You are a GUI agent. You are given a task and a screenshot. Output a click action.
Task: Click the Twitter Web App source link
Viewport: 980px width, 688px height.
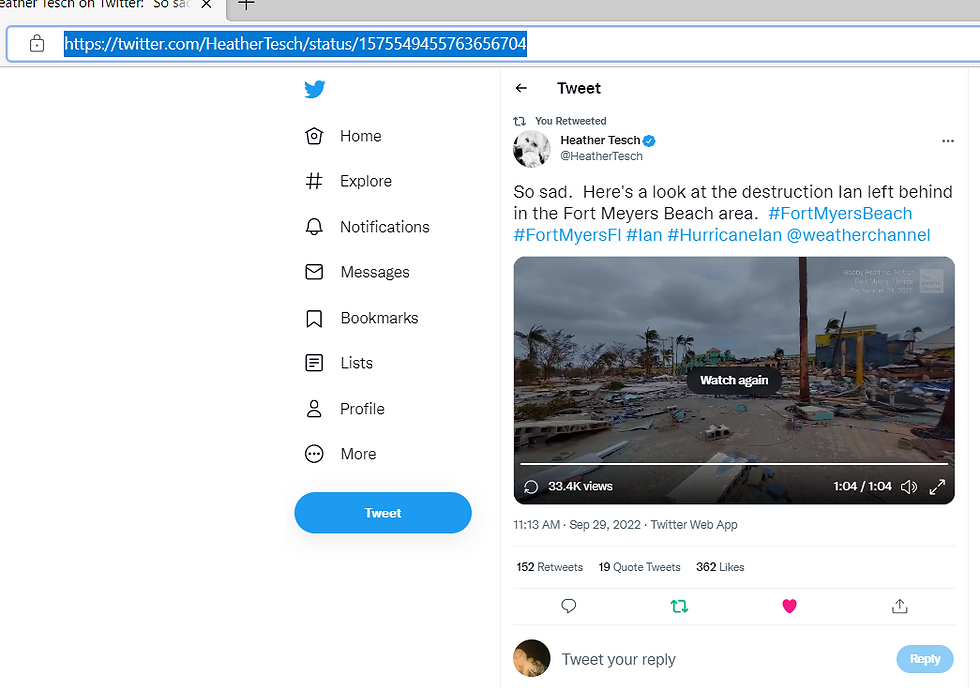pos(694,525)
